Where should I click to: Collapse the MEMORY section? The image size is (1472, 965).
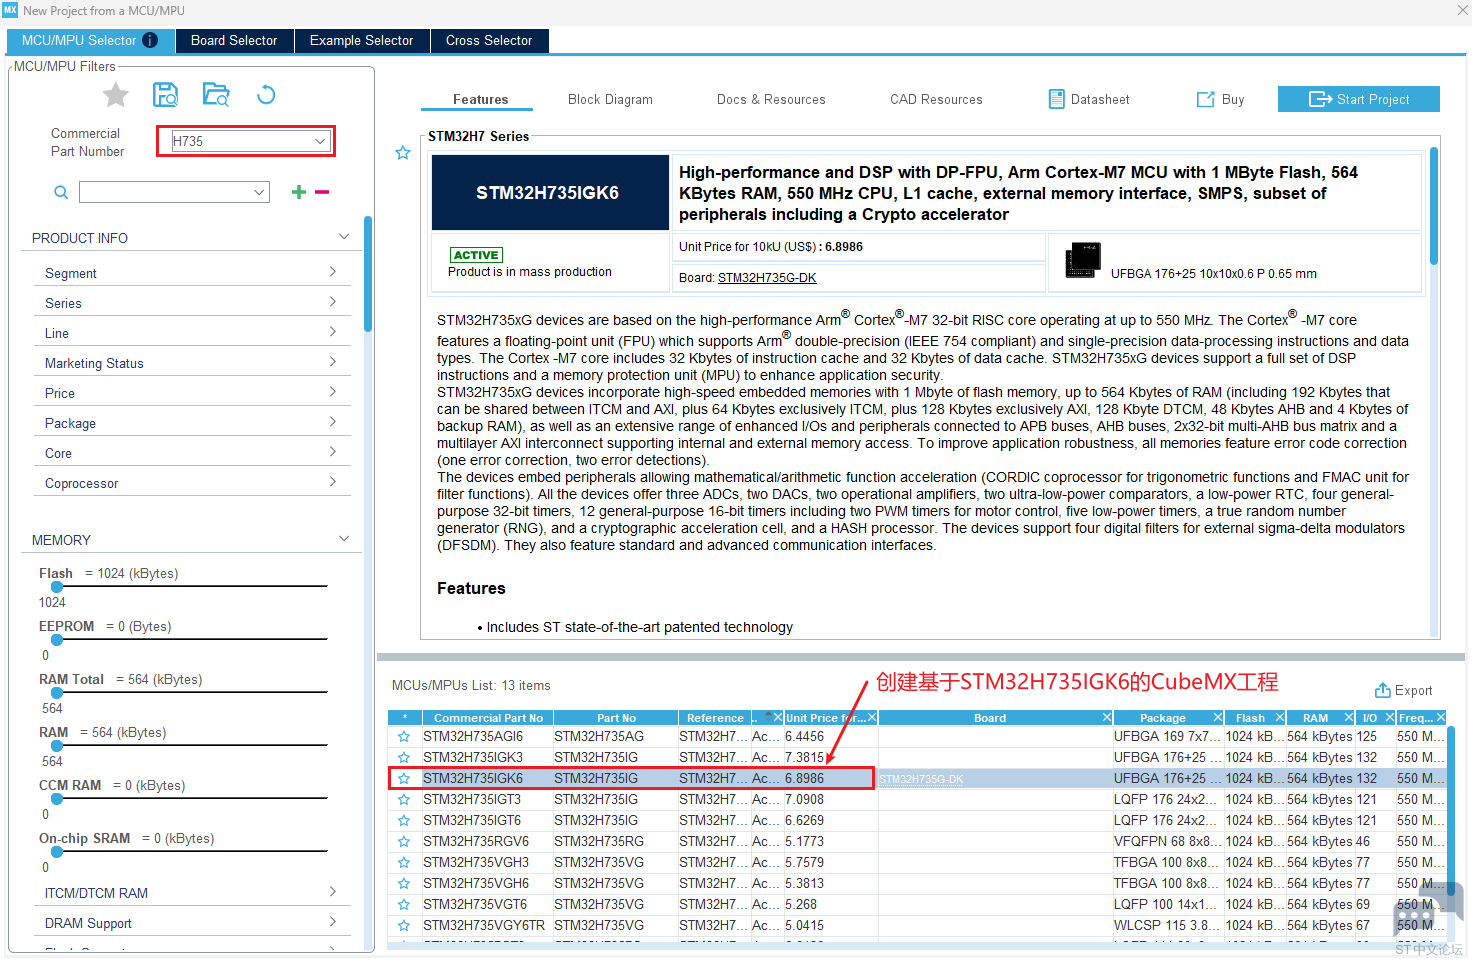click(344, 539)
